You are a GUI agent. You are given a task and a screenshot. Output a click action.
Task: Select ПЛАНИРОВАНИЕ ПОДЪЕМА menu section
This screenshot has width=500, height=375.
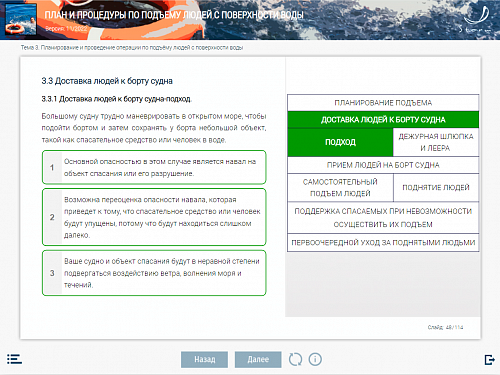383,103
